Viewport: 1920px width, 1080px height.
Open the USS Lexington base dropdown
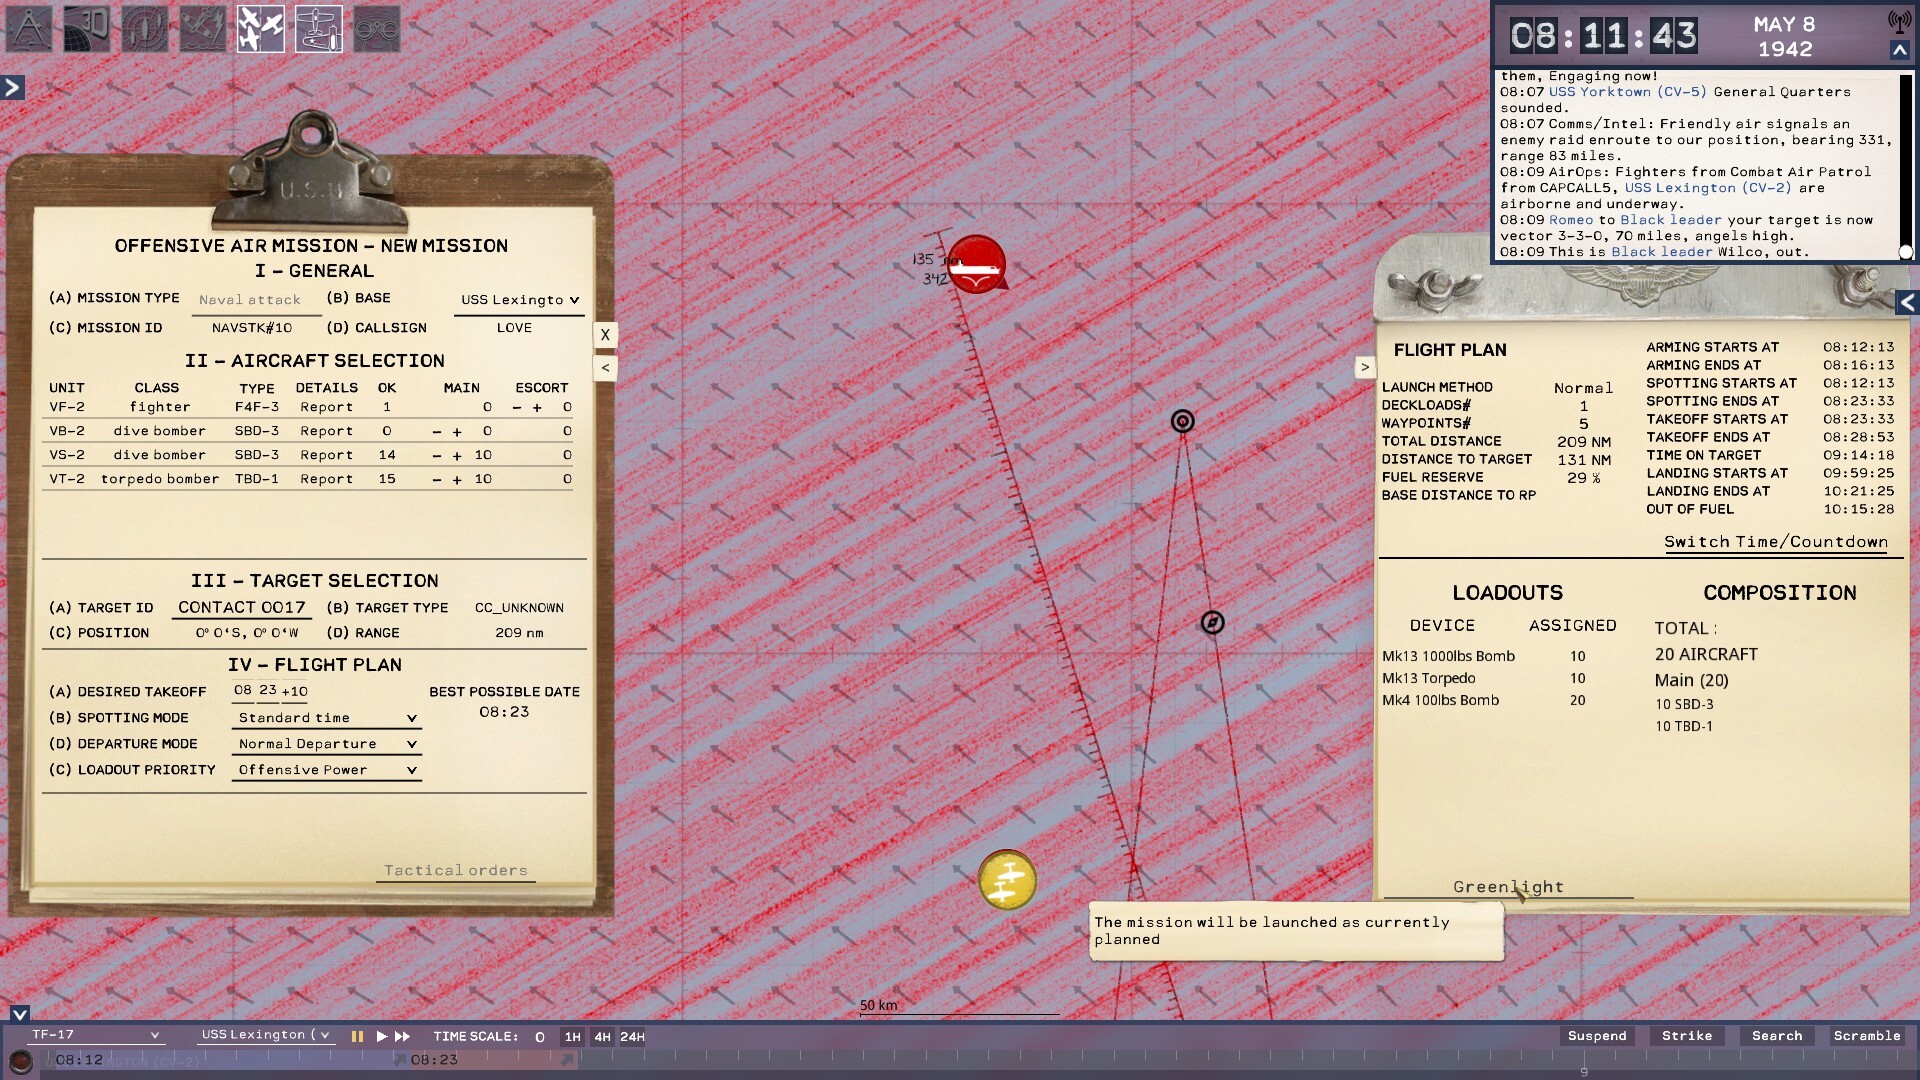[x=519, y=300]
